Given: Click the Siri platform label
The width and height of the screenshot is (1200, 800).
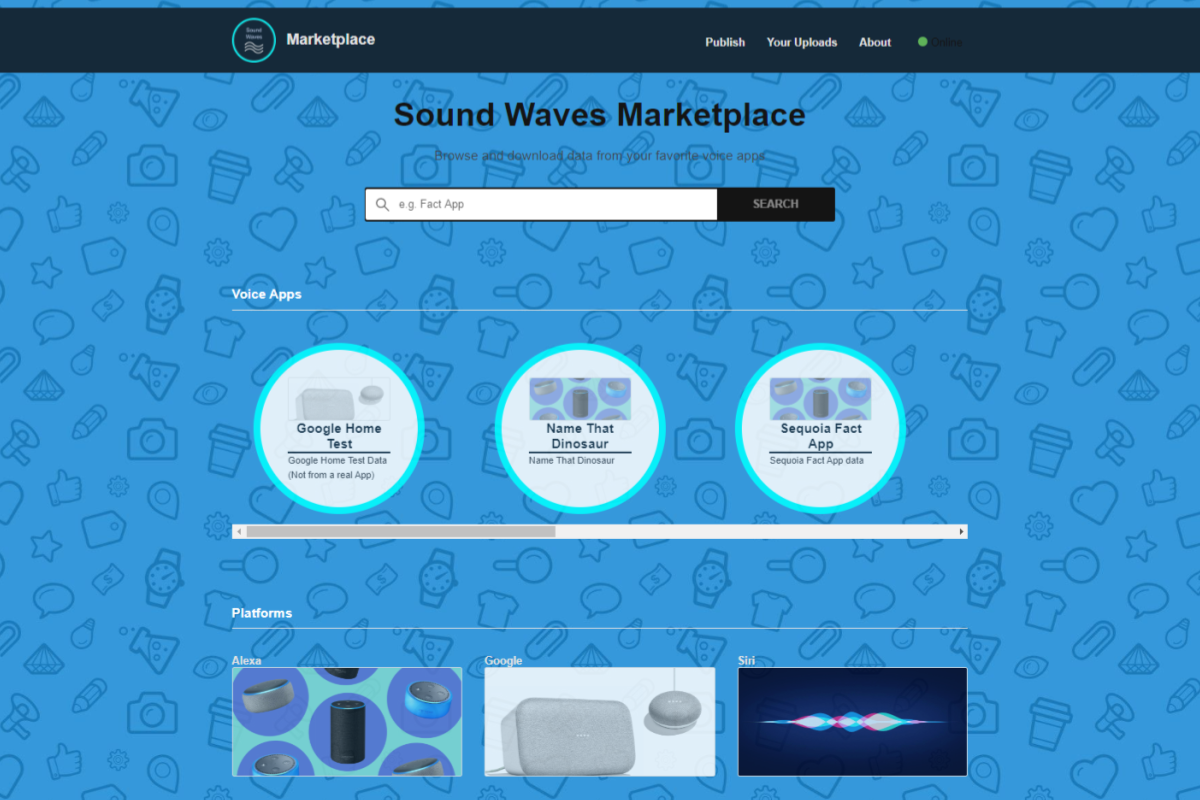Looking at the screenshot, I should 746,661.
